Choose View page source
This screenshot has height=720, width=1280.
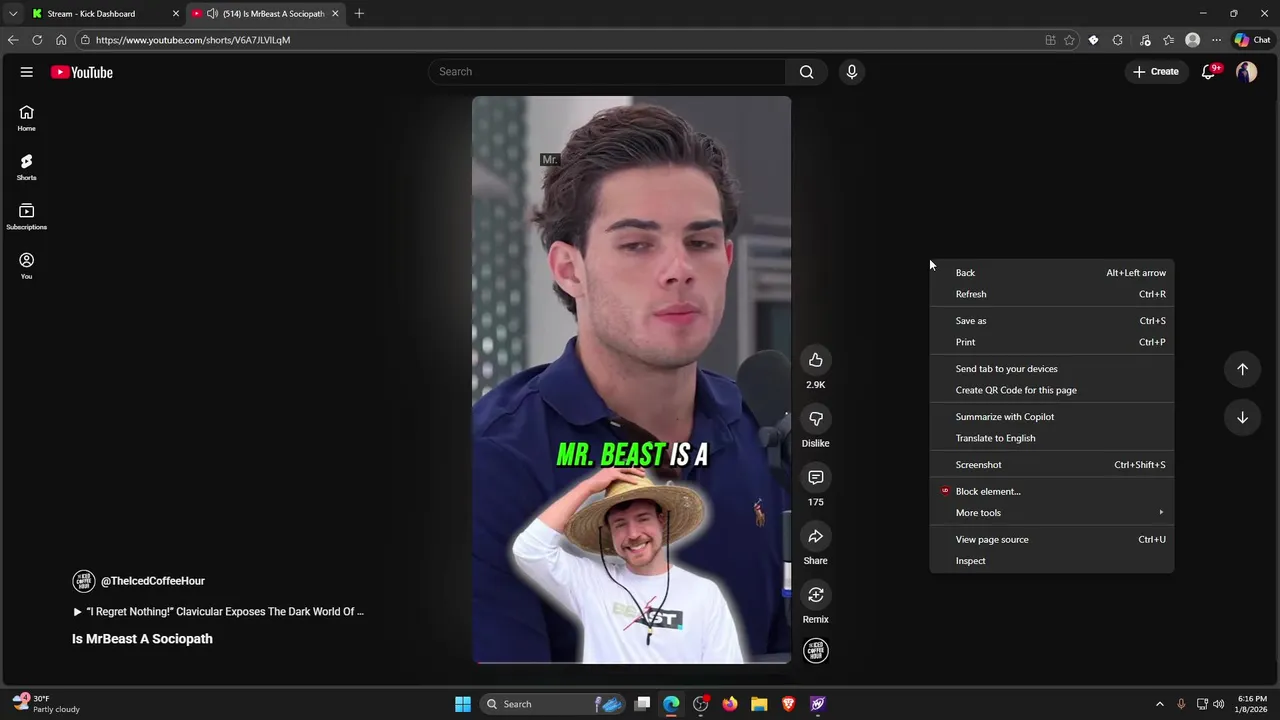pos(1051,540)
